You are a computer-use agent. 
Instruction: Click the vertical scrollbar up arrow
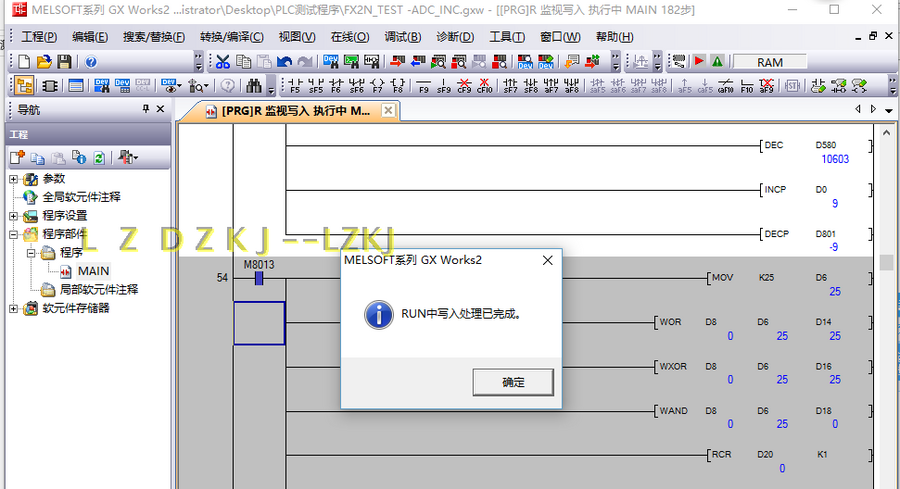886,133
